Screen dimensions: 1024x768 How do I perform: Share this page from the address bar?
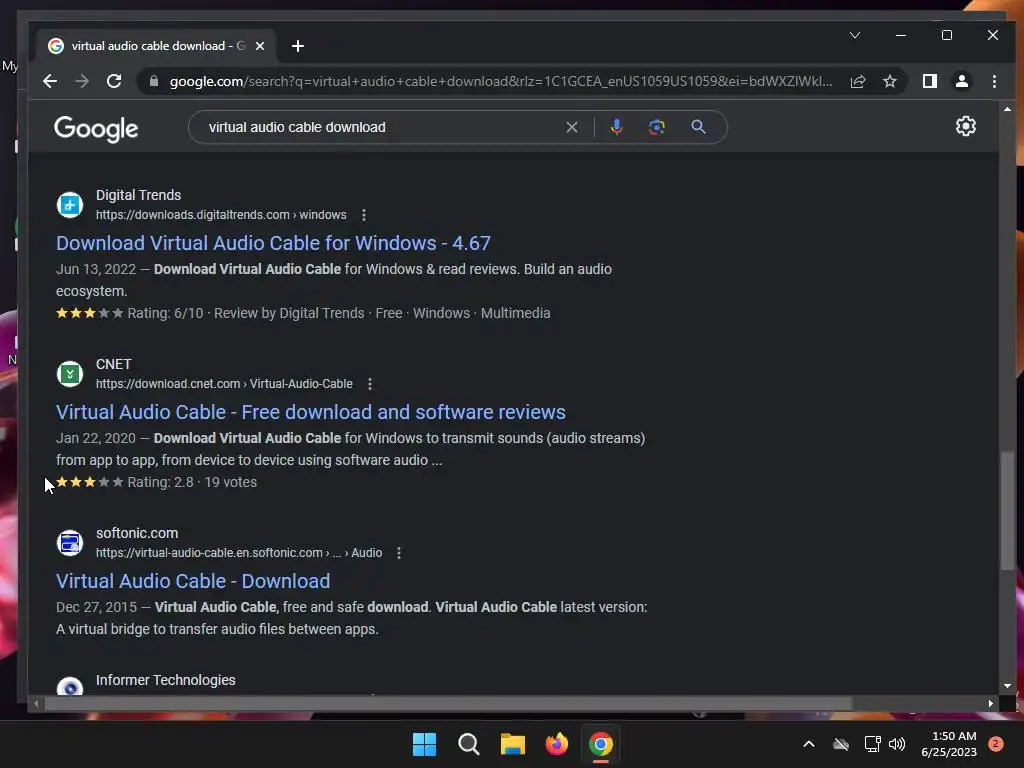[x=858, y=82]
